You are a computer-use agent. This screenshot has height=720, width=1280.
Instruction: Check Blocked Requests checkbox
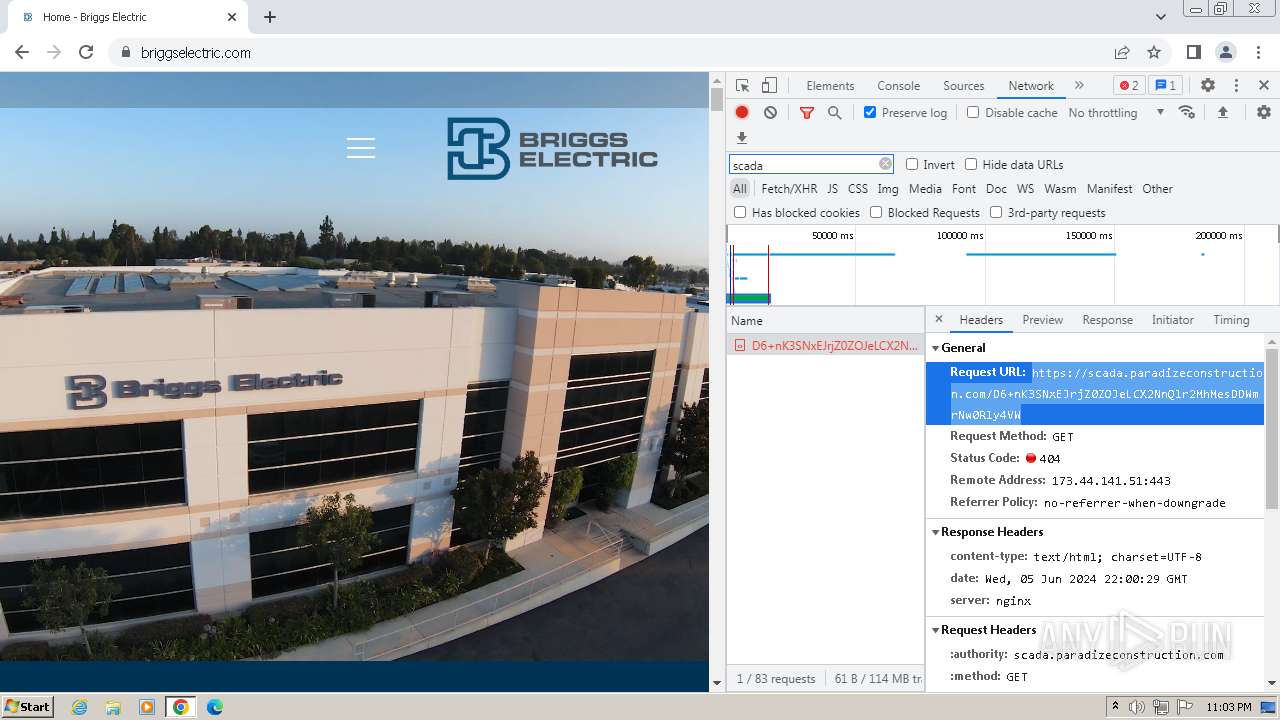click(876, 212)
